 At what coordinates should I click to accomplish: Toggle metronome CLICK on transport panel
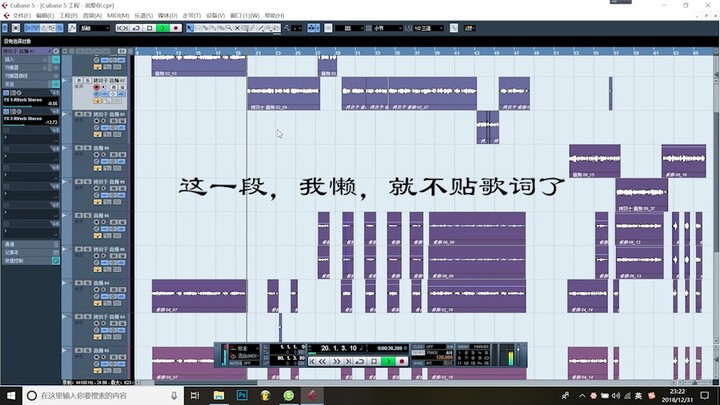pyautogui.click(x=418, y=347)
